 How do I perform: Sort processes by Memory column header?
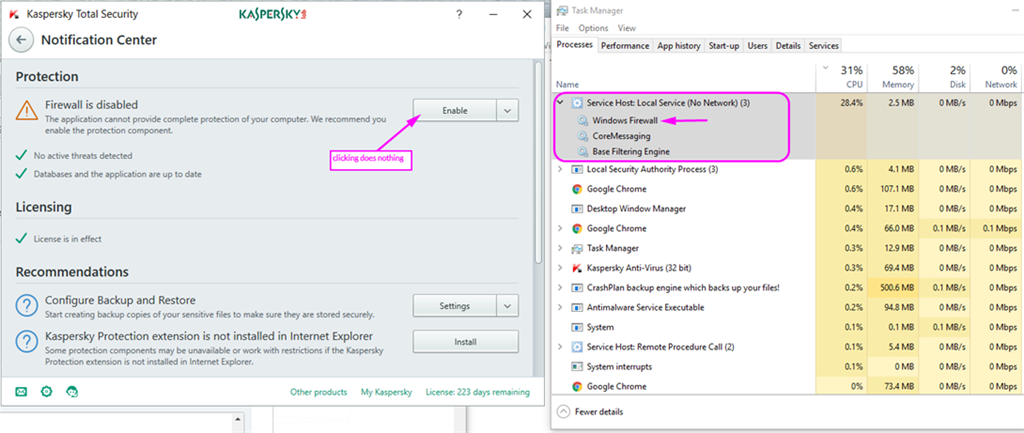893,76
